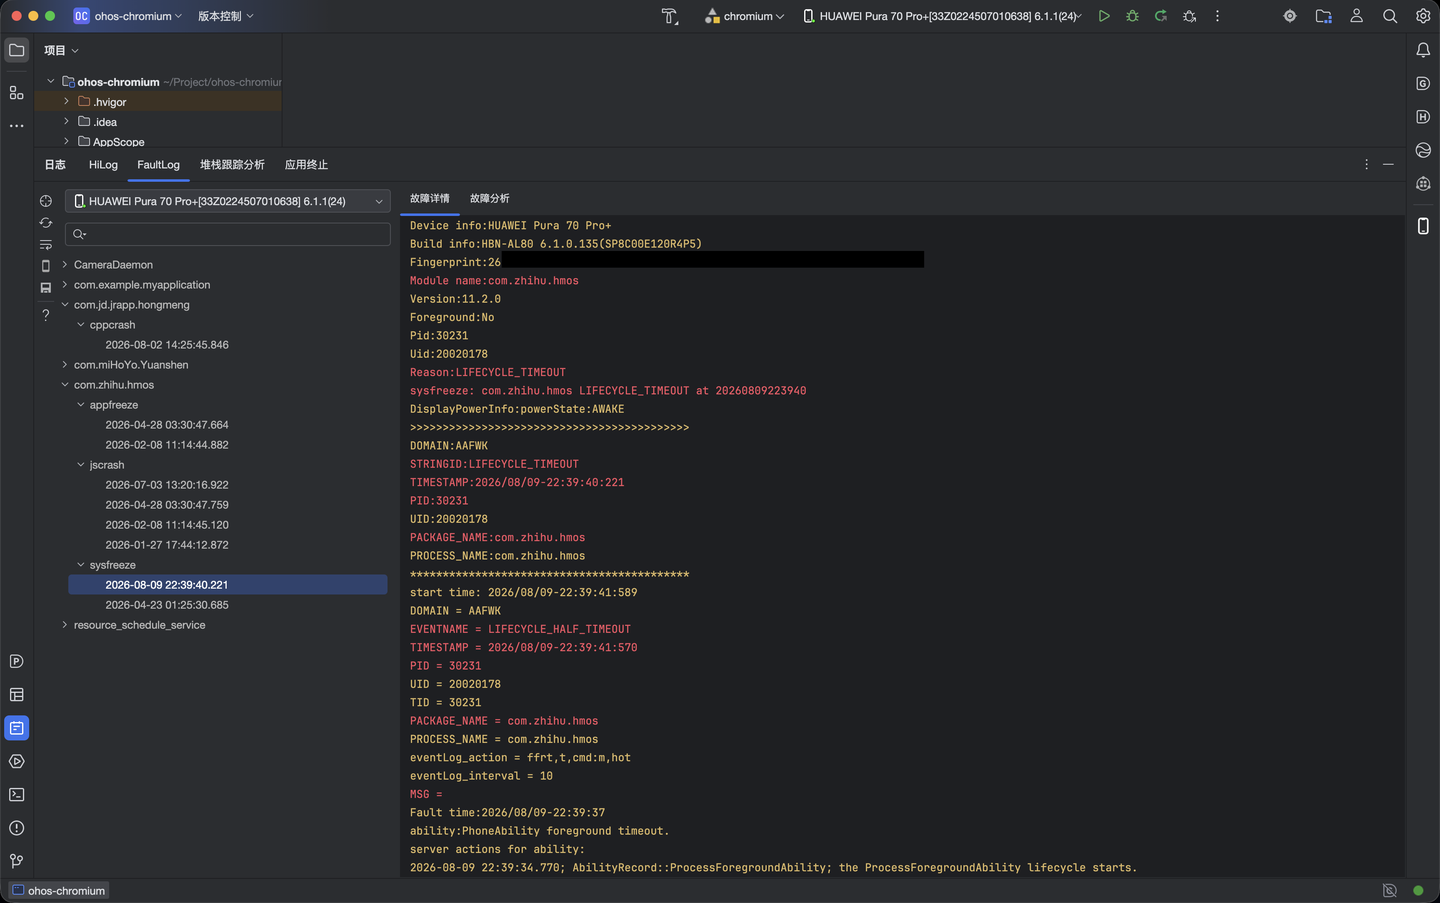Click the green status indicator in status bar
Viewport: 1440px width, 903px height.
click(1418, 891)
